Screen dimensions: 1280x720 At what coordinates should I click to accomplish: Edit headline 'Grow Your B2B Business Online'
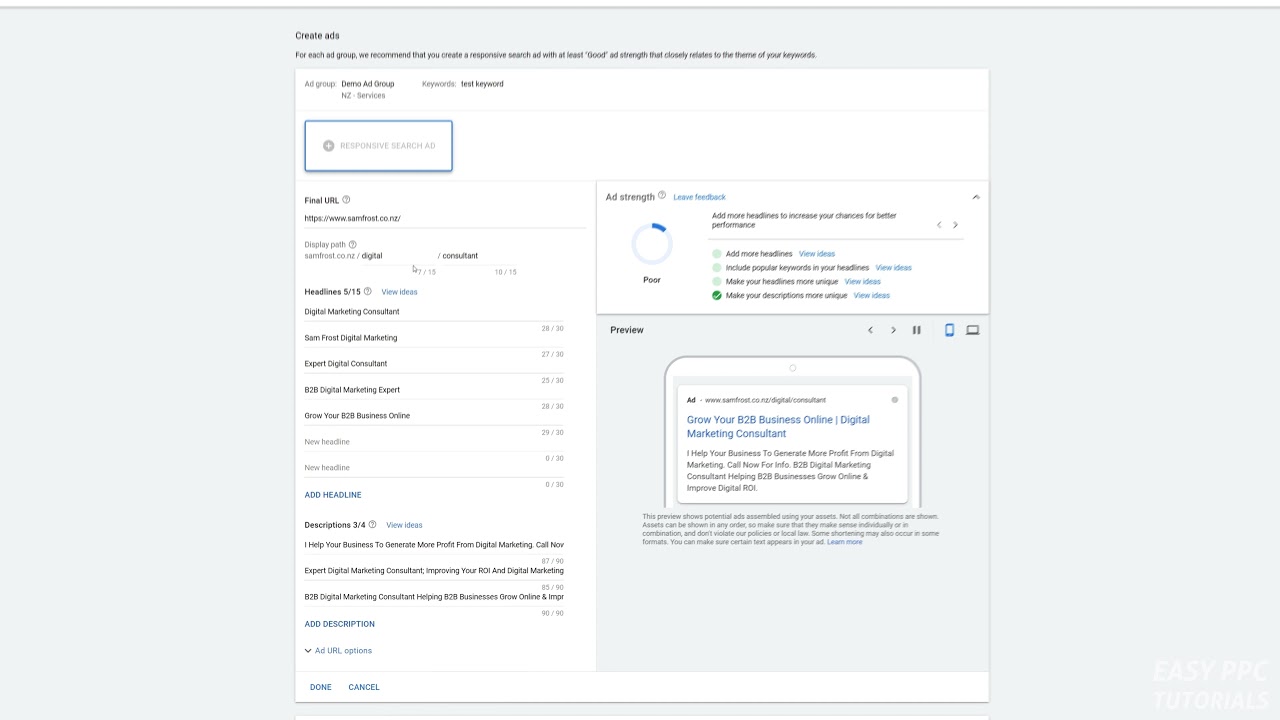(x=434, y=416)
